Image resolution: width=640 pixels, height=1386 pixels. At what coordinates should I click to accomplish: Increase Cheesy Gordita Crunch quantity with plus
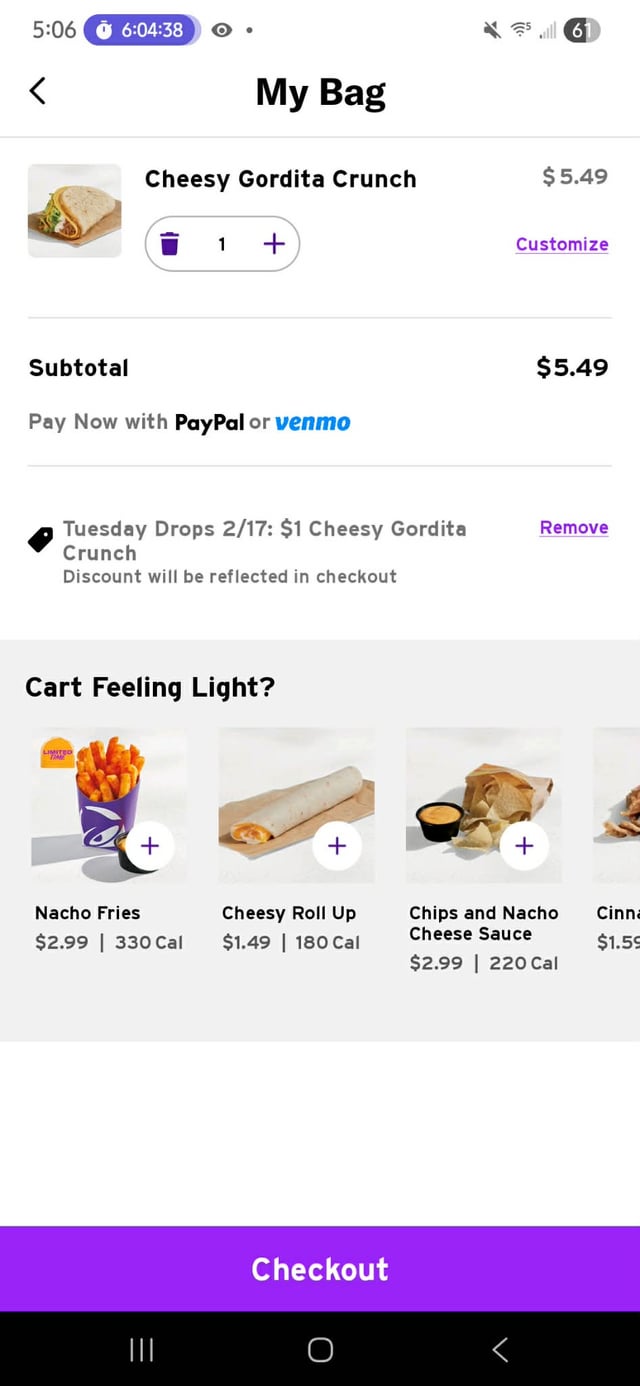pyautogui.click(x=274, y=244)
